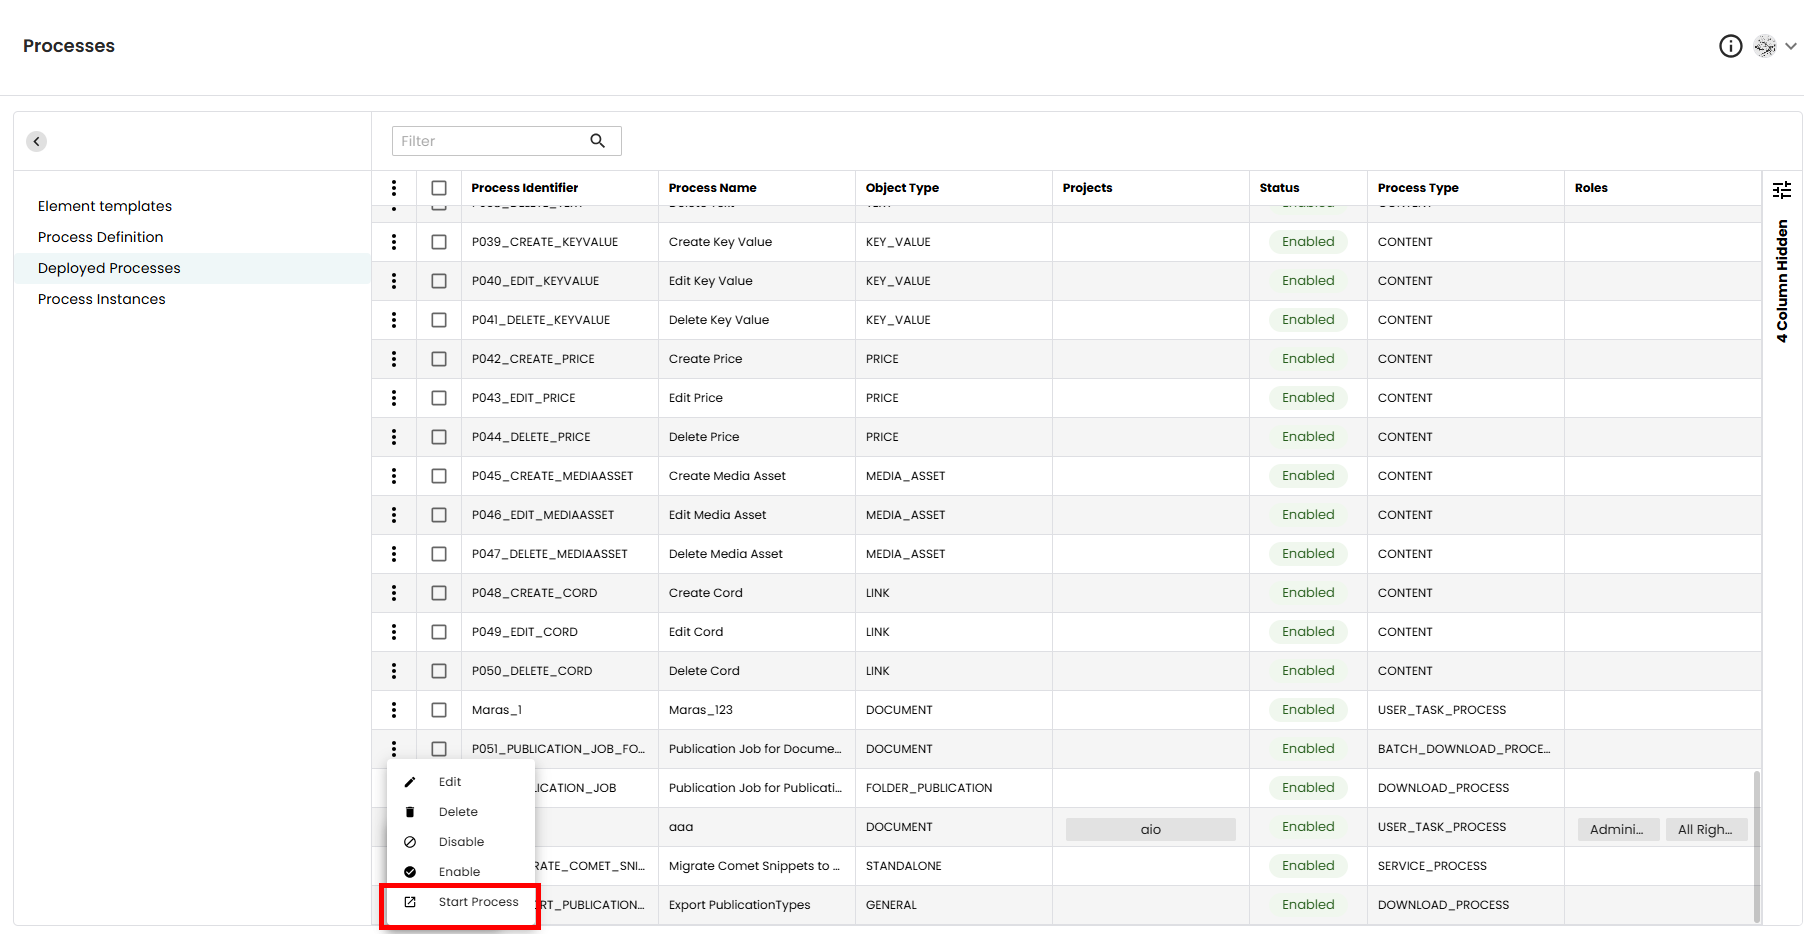Select the checkbox for P050_DELETE_CORD
The image size is (1804, 934).
coord(439,671)
